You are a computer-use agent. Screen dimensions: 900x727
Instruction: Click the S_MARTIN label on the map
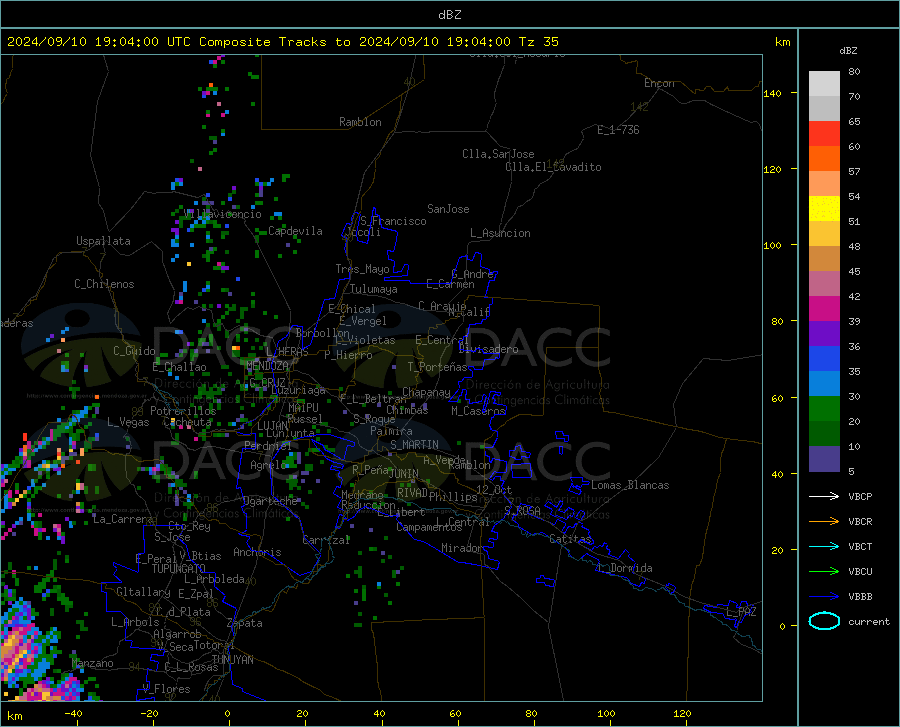414,445
